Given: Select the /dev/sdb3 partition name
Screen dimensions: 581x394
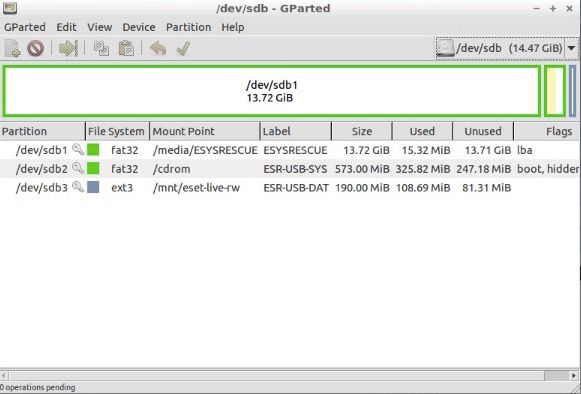Looking at the screenshot, I should pyautogui.click(x=42, y=188).
